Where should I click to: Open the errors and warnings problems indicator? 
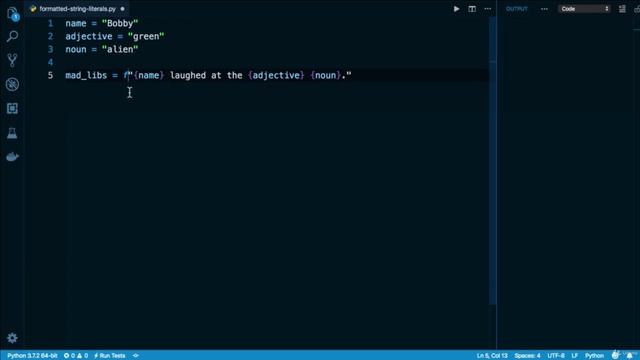coord(76,356)
